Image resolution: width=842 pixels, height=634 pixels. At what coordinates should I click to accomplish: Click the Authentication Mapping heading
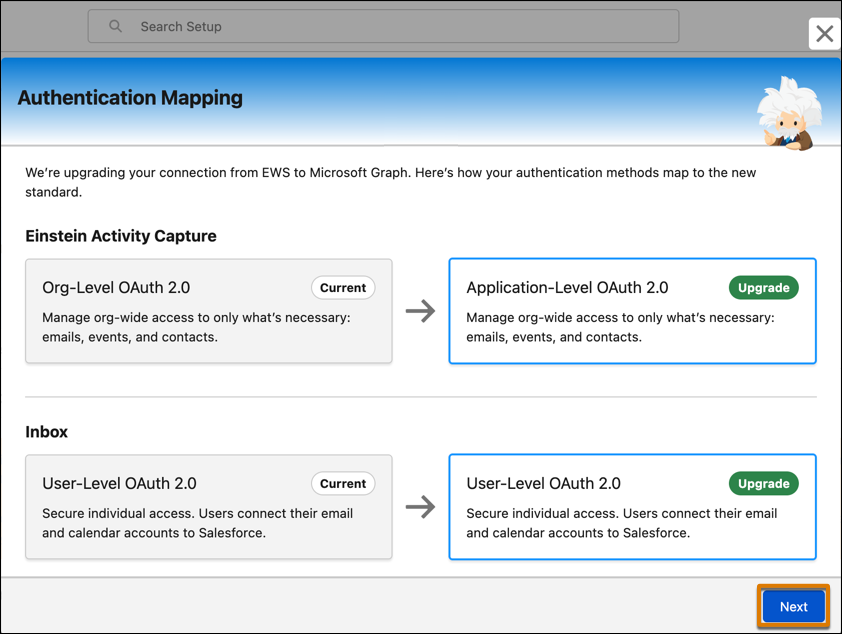tap(130, 98)
